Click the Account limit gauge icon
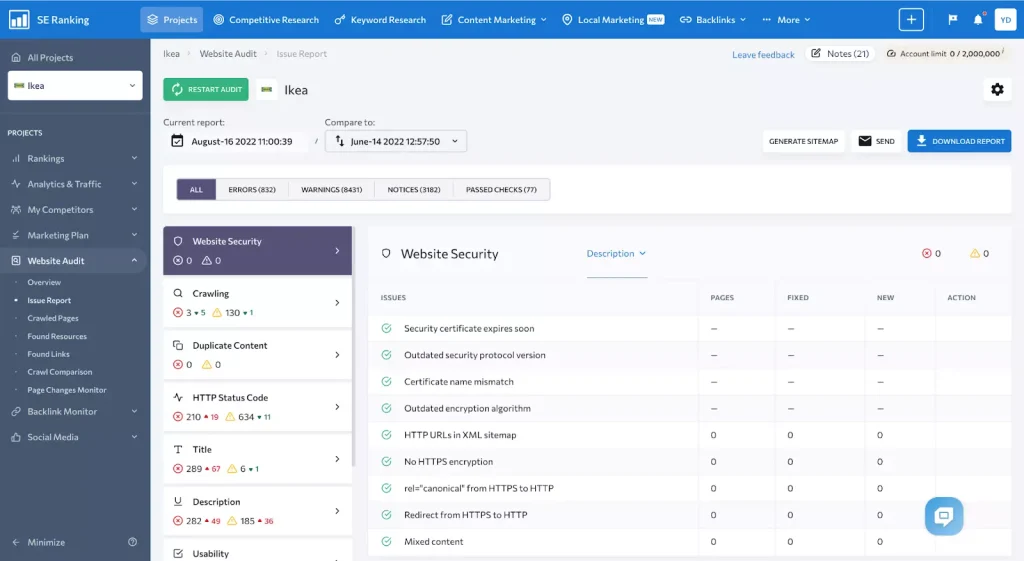The height and width of the screenshot is (561, 1024). tap(891, 54)
